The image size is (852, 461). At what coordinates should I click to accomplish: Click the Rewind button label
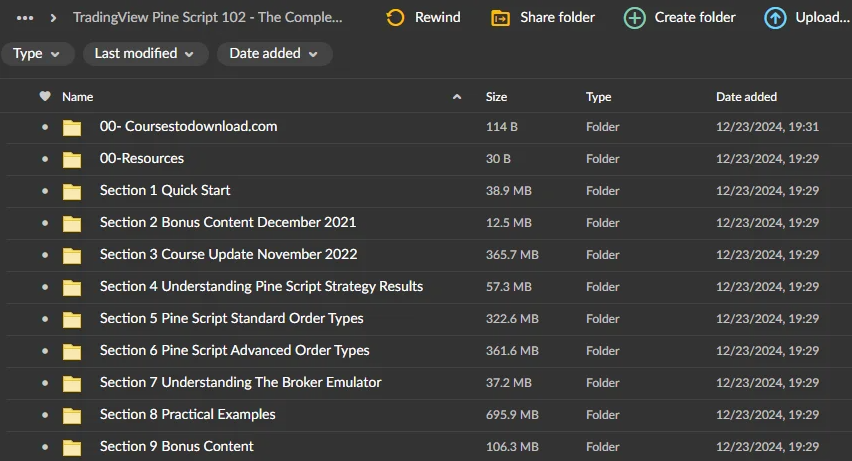point(437,17)
